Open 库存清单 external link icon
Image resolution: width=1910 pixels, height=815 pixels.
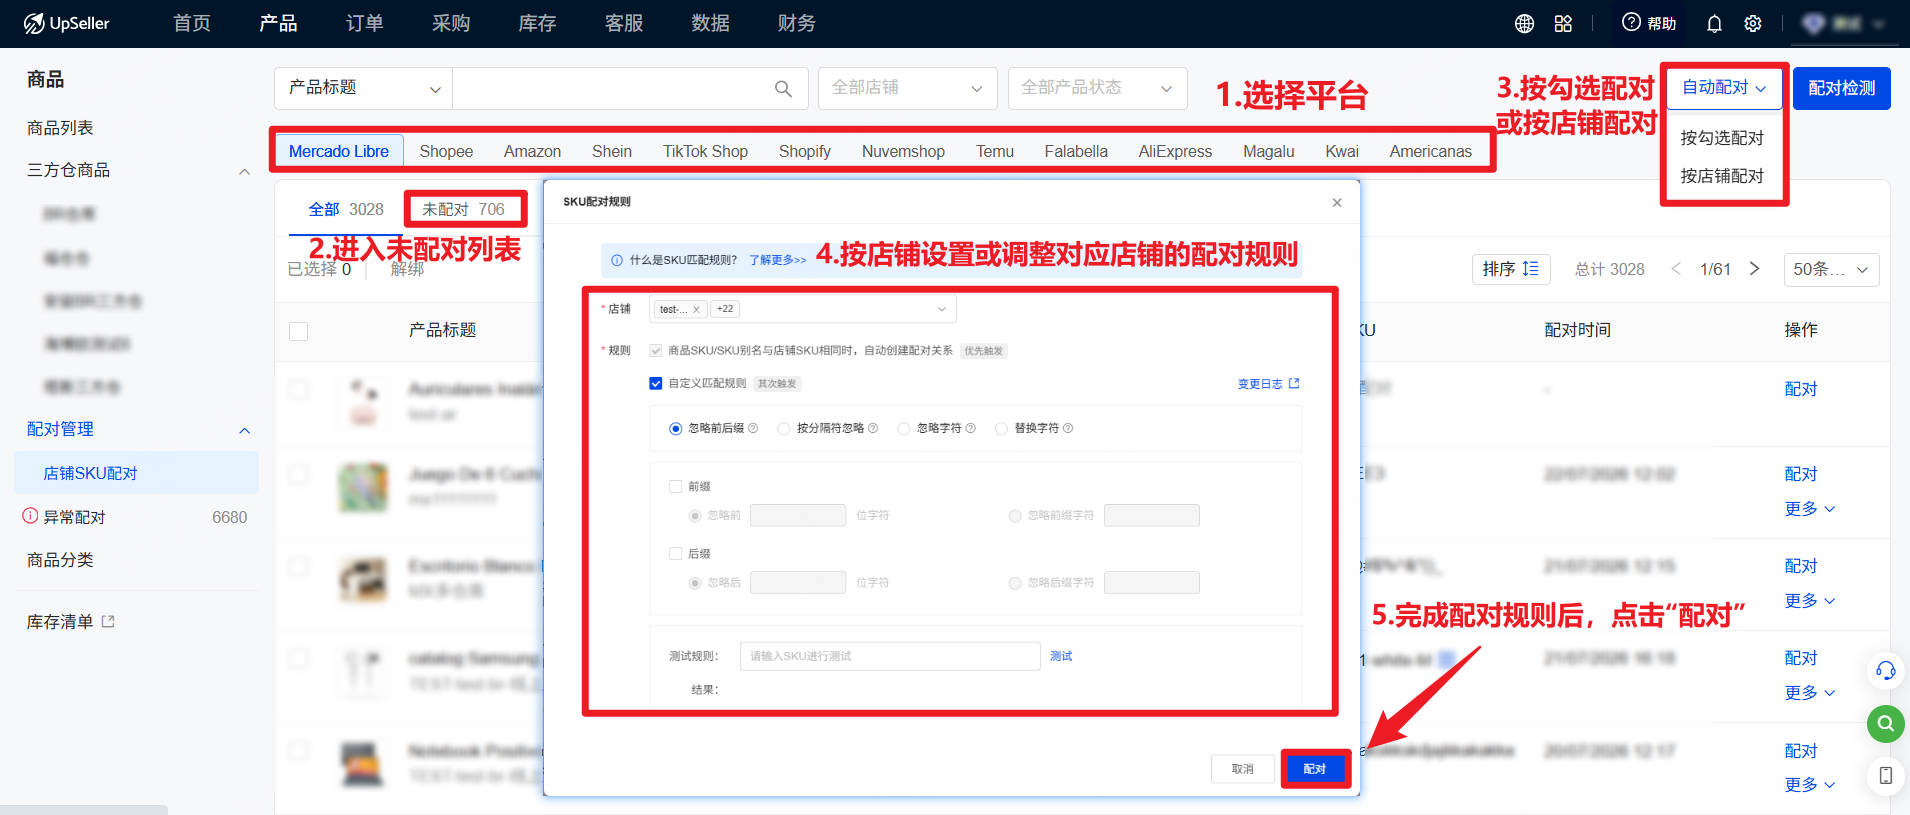pos(108,621)
